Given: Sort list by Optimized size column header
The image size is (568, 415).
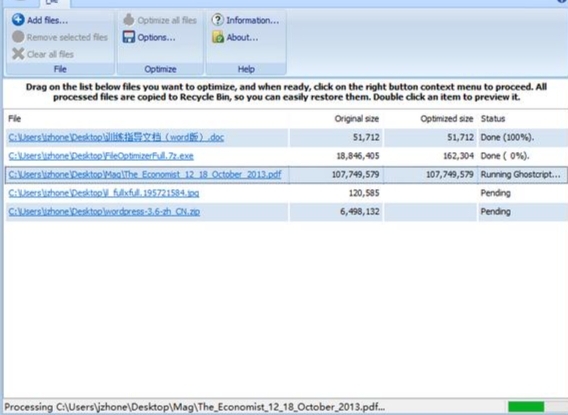Looking at the screenshot, I should [x=447, y=119].
